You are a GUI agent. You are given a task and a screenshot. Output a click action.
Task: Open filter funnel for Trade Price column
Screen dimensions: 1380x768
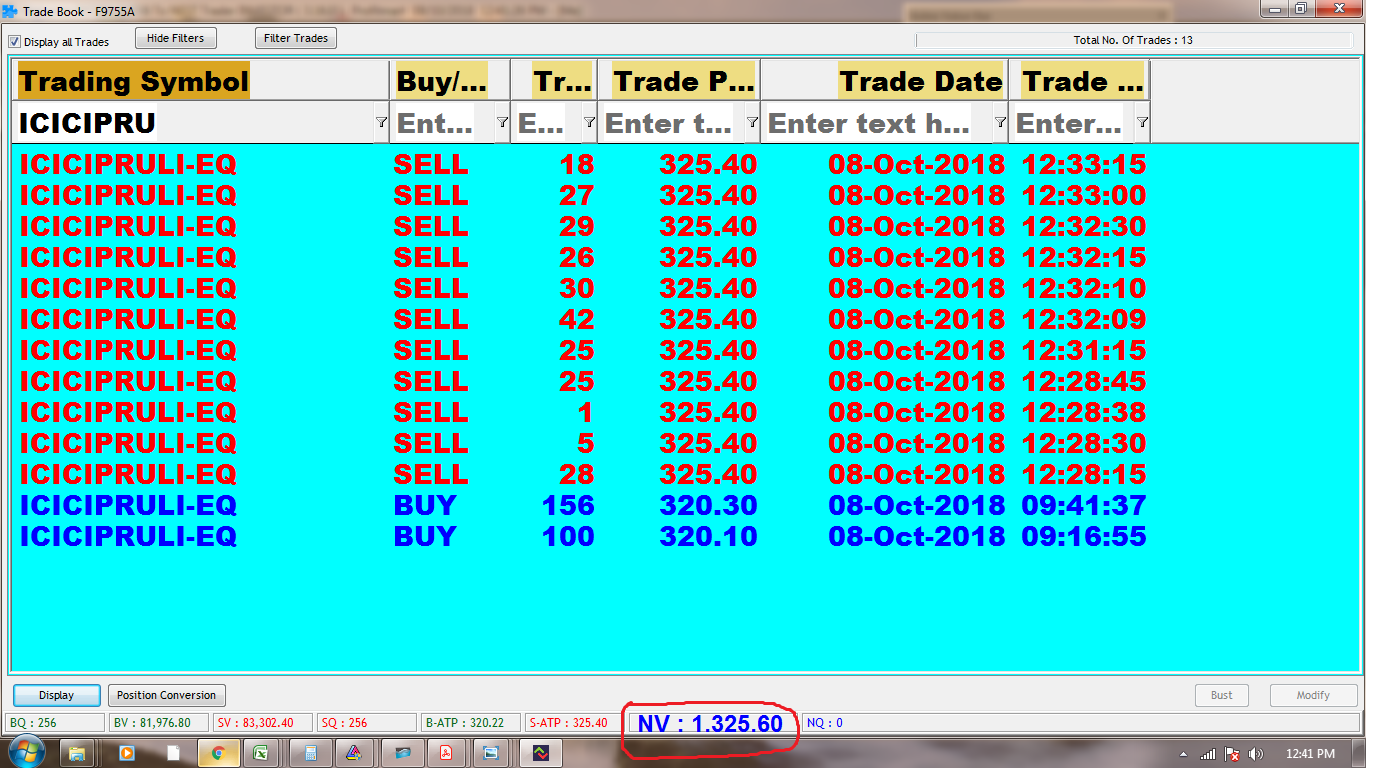[x=752, y=122]
